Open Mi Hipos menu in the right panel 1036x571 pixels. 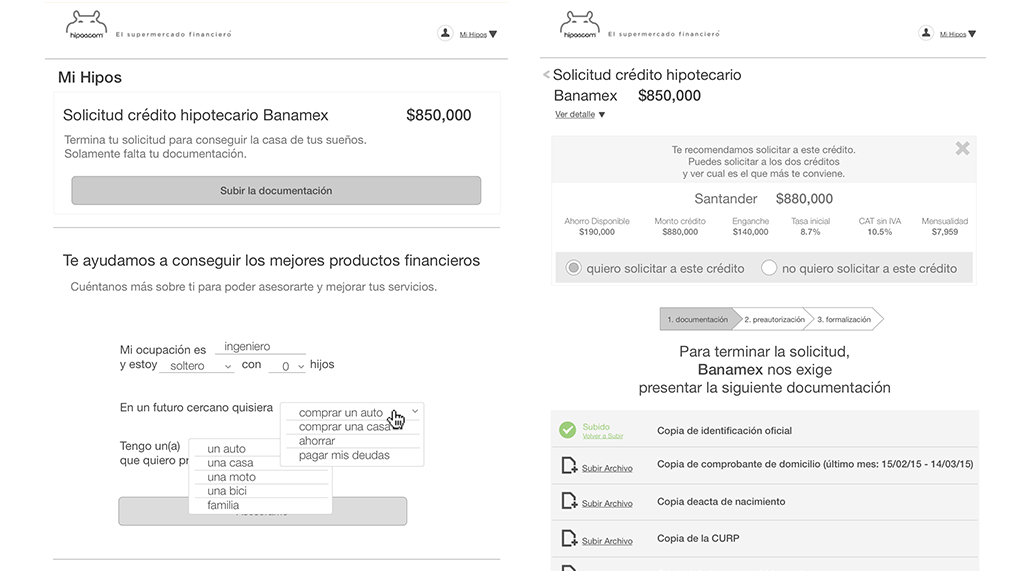coord(958,34)
